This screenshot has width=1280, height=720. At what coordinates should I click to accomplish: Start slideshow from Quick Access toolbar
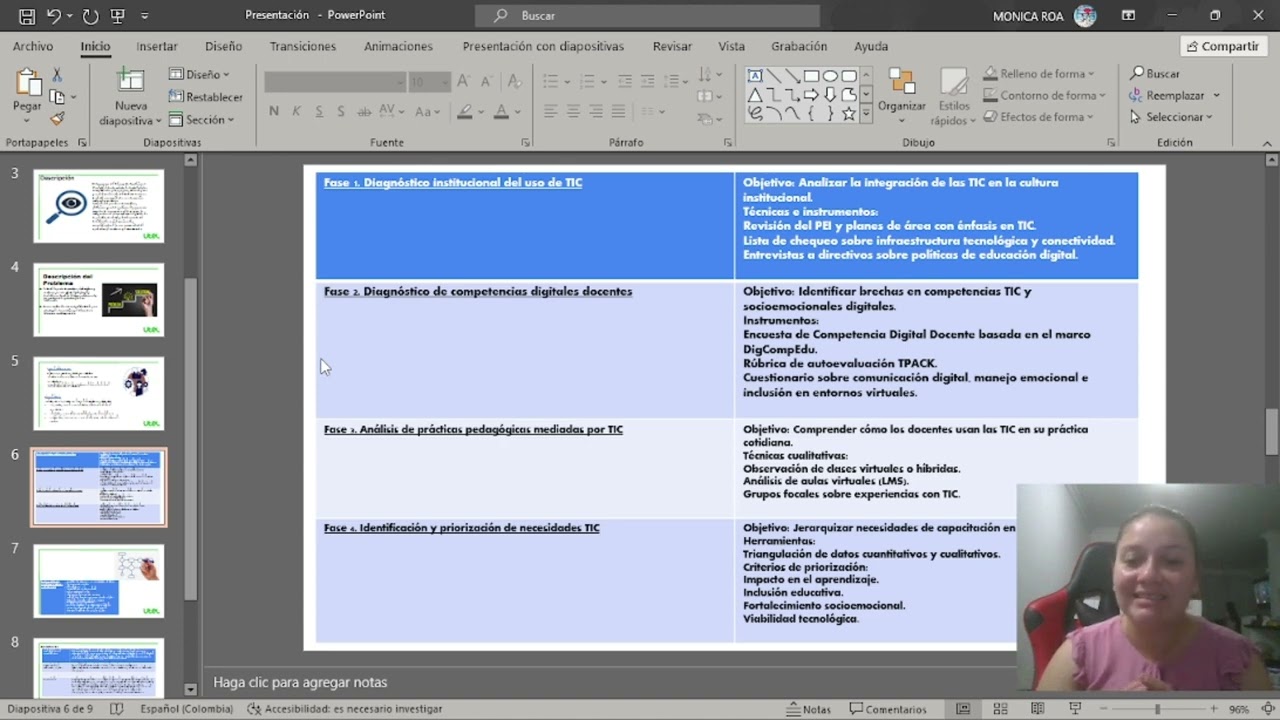point(118,16)
